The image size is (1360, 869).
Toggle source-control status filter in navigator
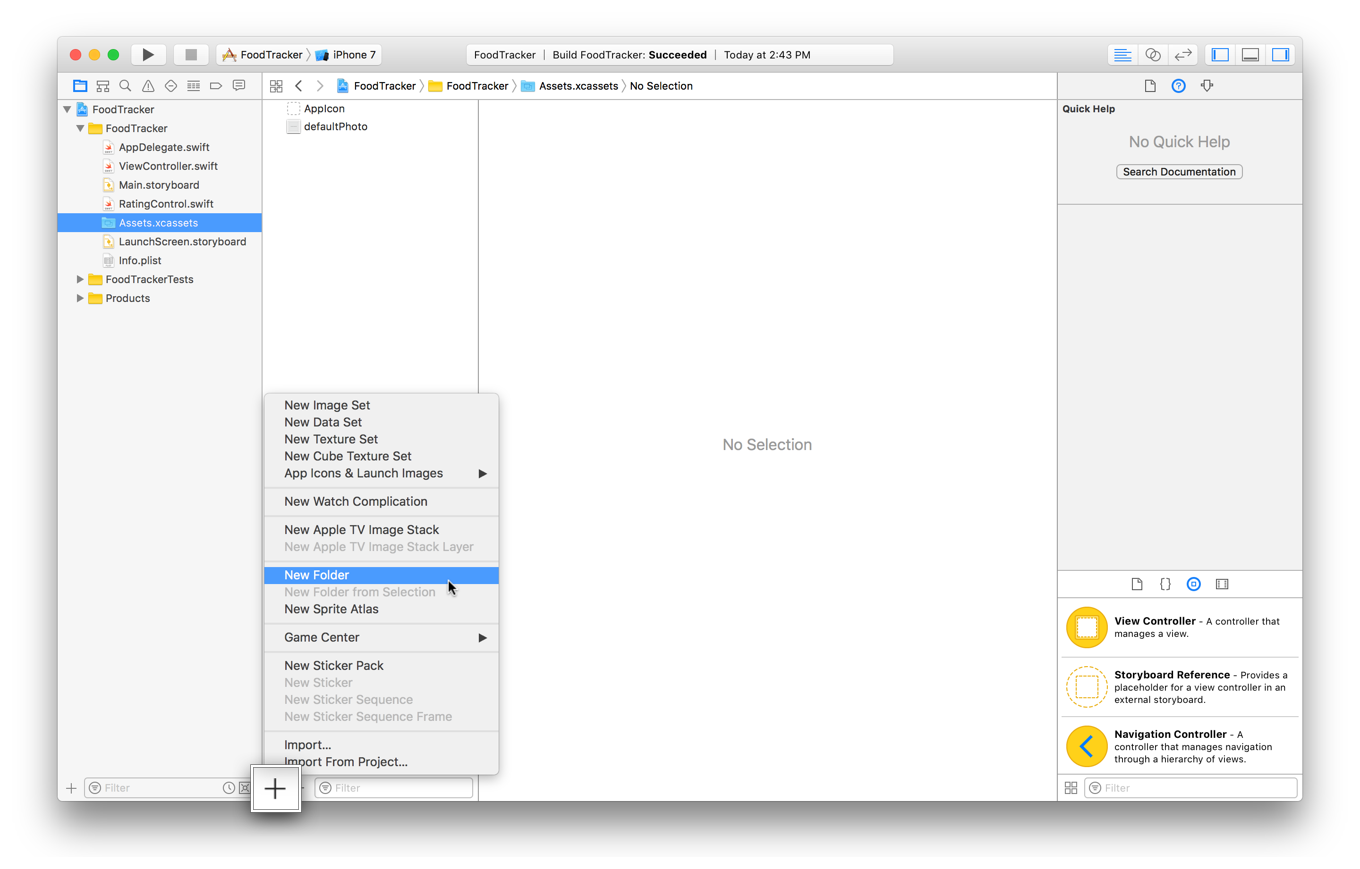[244, 788]
